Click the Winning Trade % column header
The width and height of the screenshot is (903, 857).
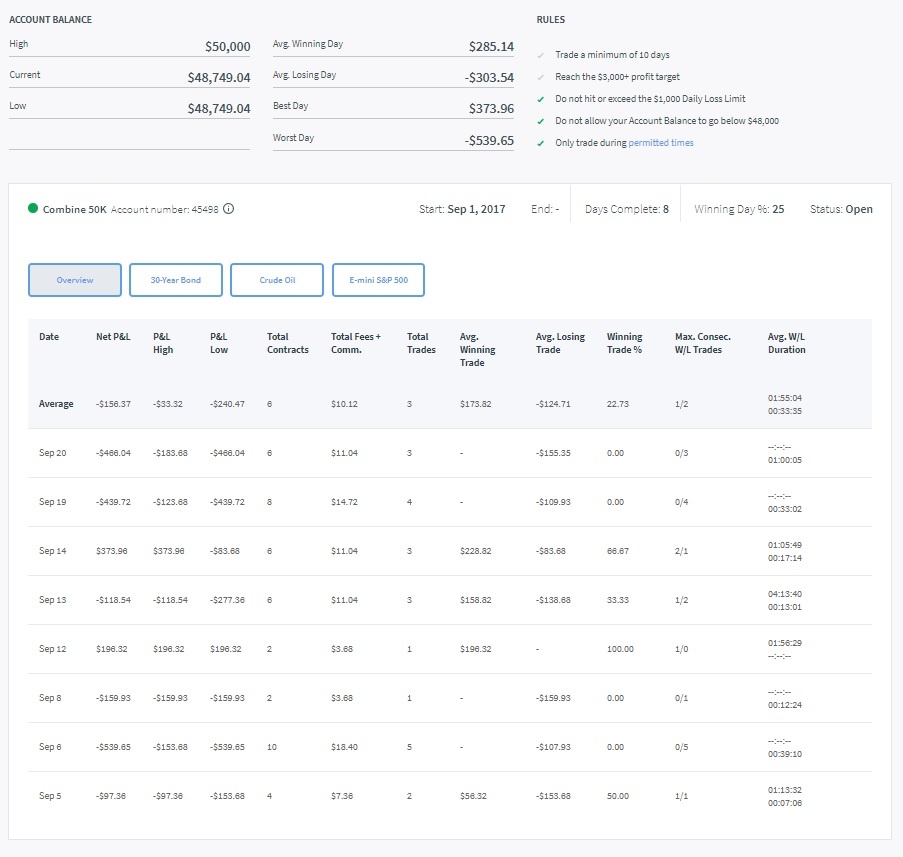(623, 342)
